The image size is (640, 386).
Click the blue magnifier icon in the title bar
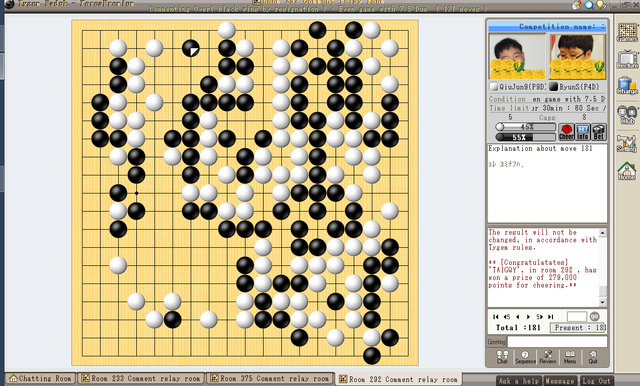point(589,5)
